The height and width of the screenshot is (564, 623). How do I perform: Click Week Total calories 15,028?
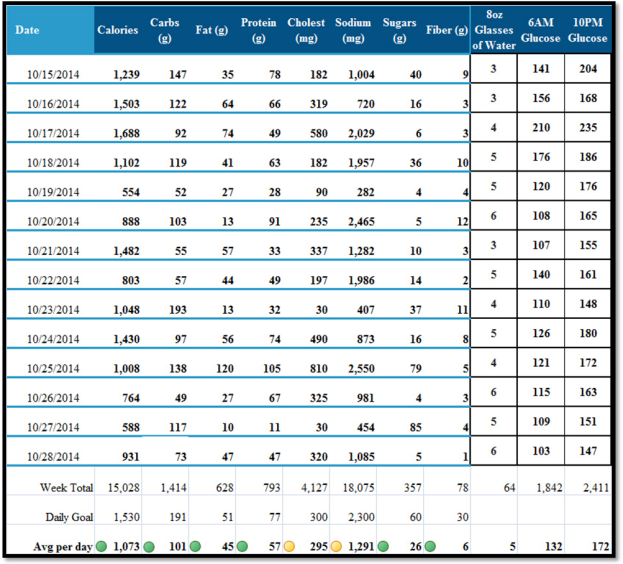[124, 488]
